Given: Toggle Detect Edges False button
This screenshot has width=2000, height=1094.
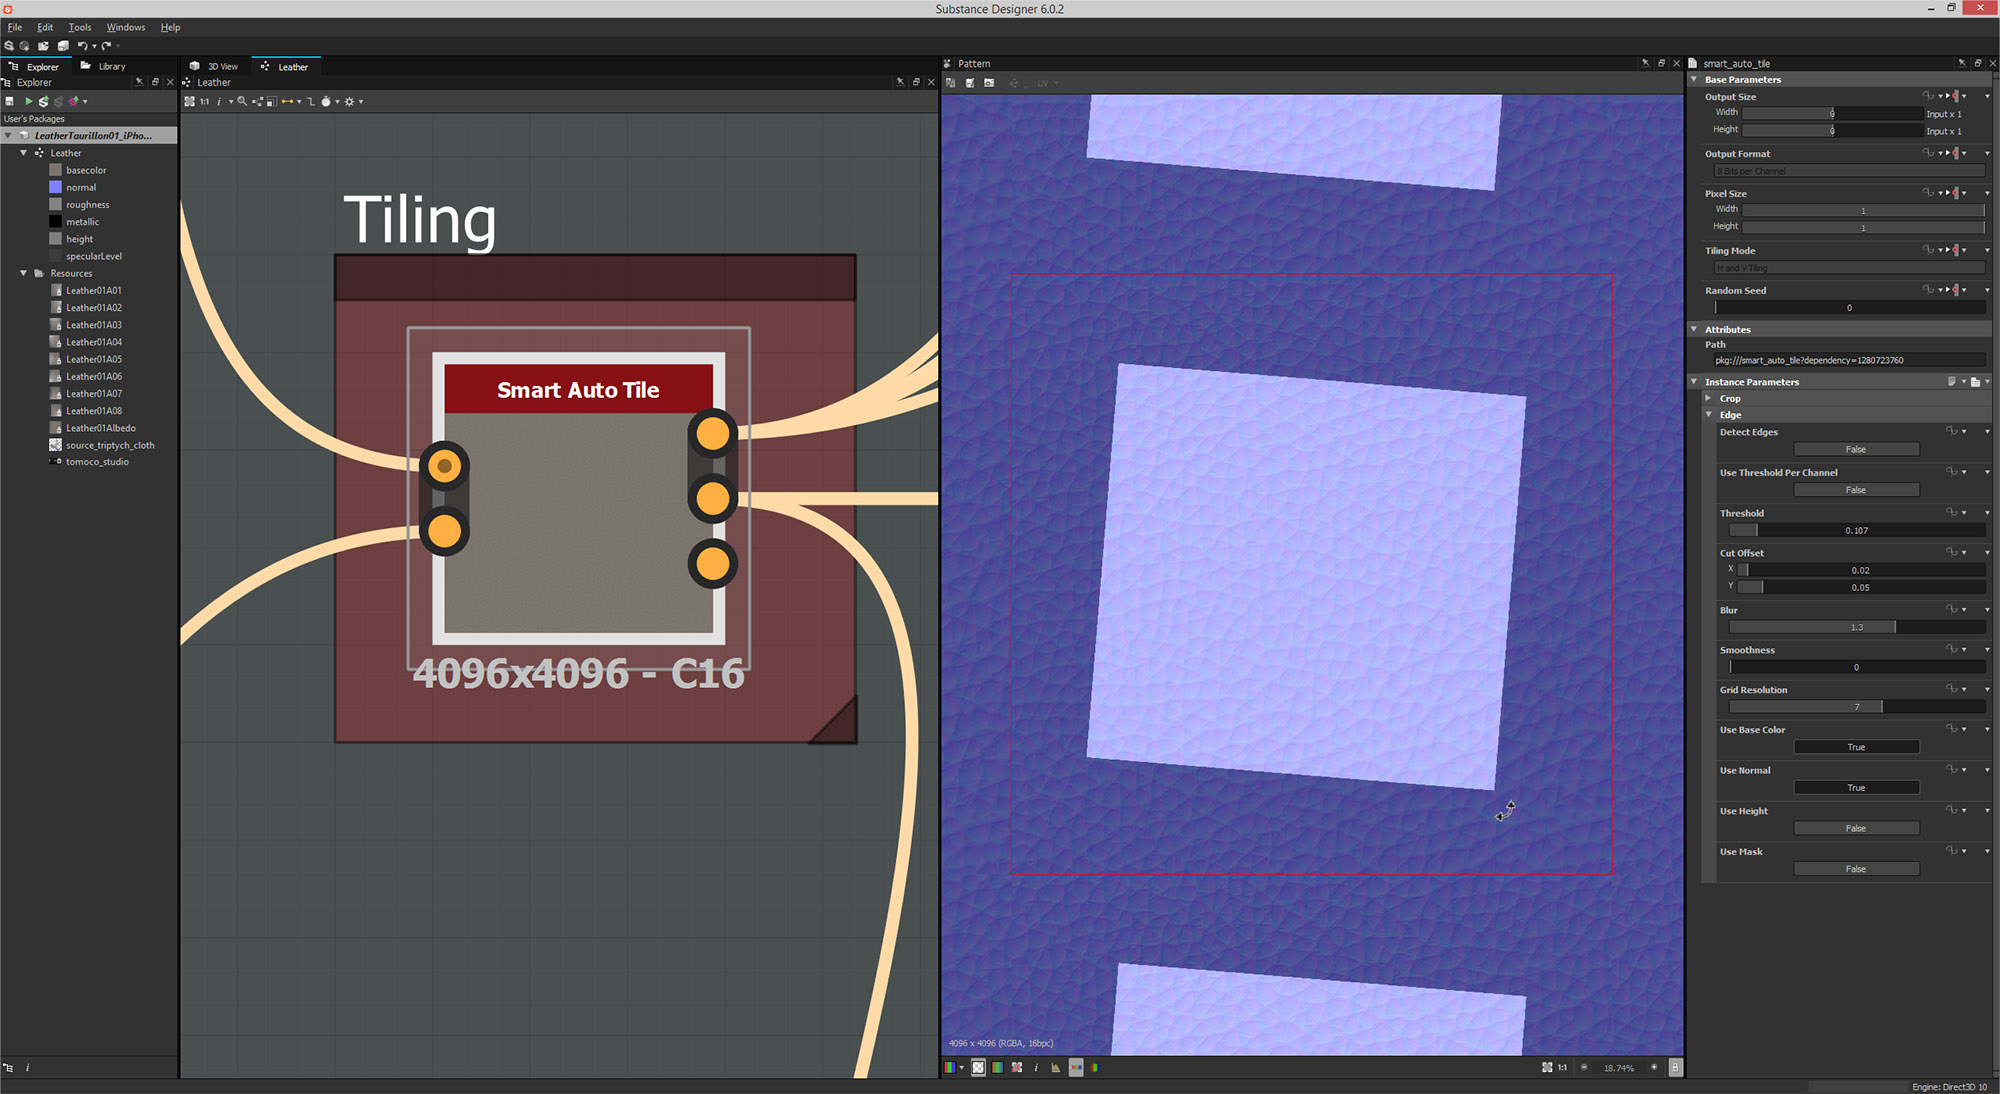Looking at the screenshot, I should [1856, 449].
